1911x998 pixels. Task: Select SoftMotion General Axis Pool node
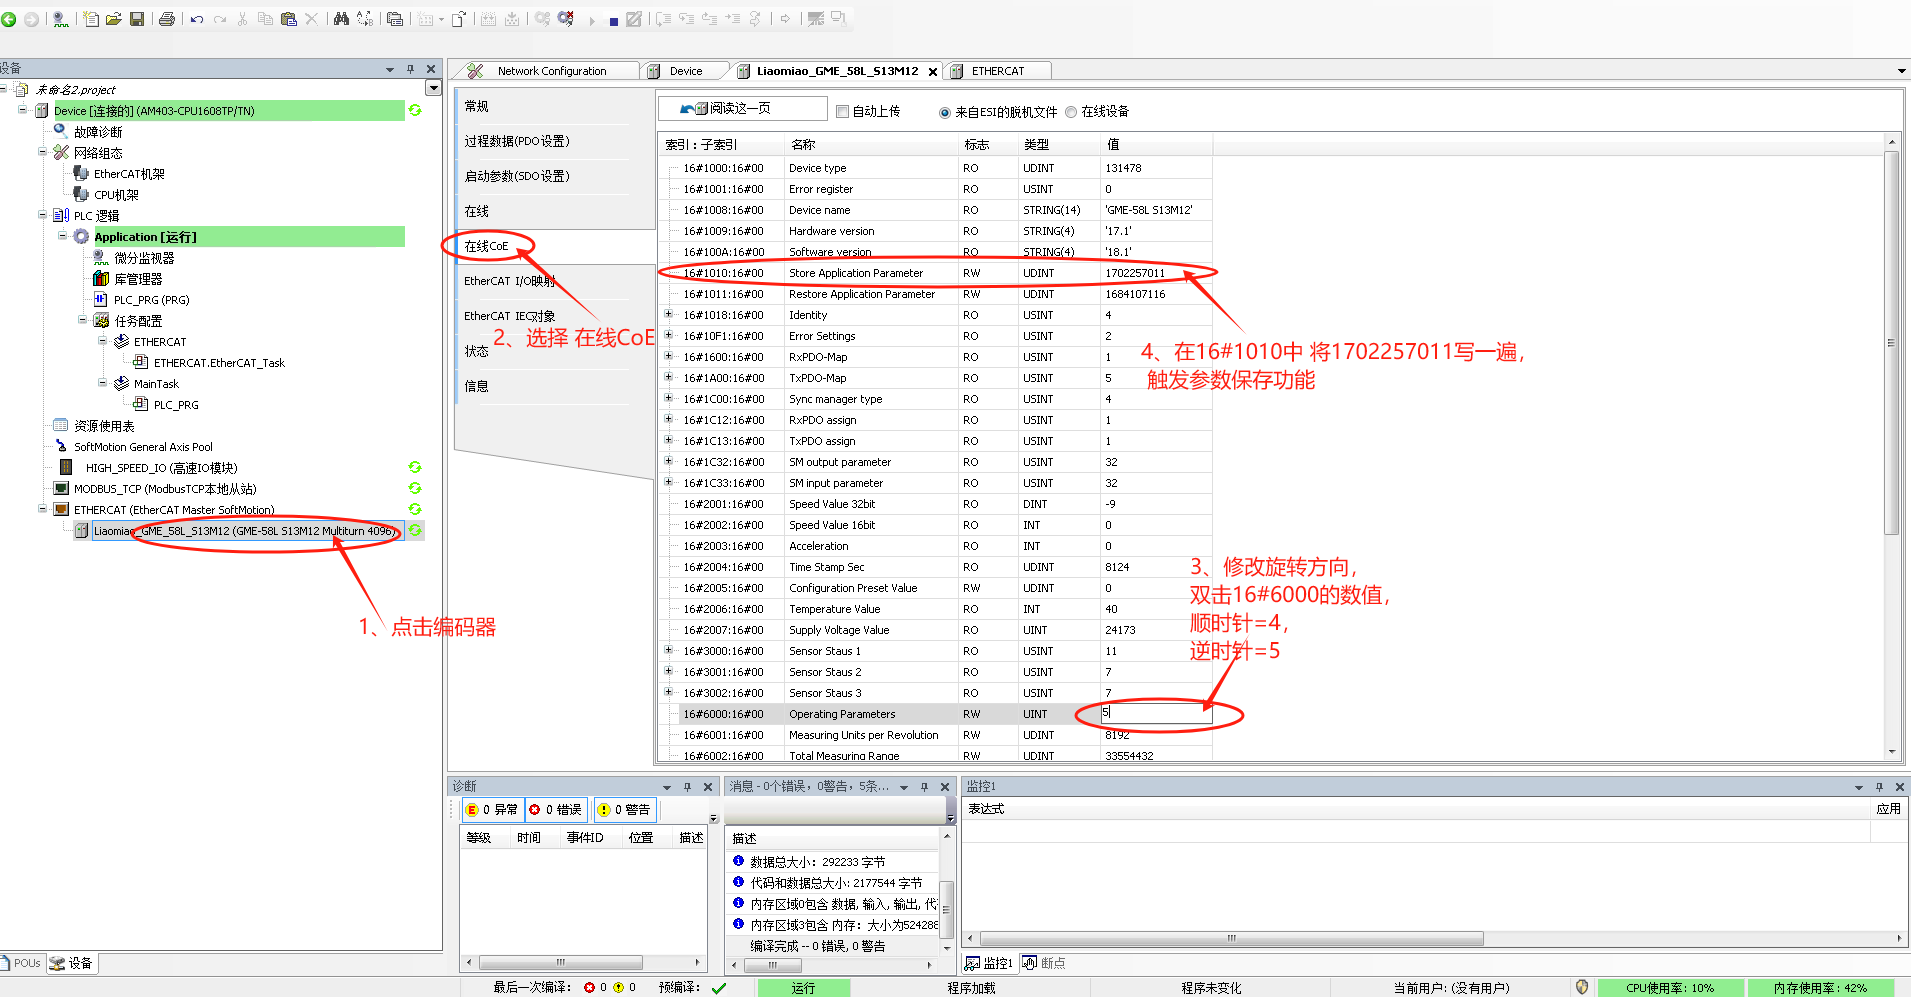pos(143,447)
